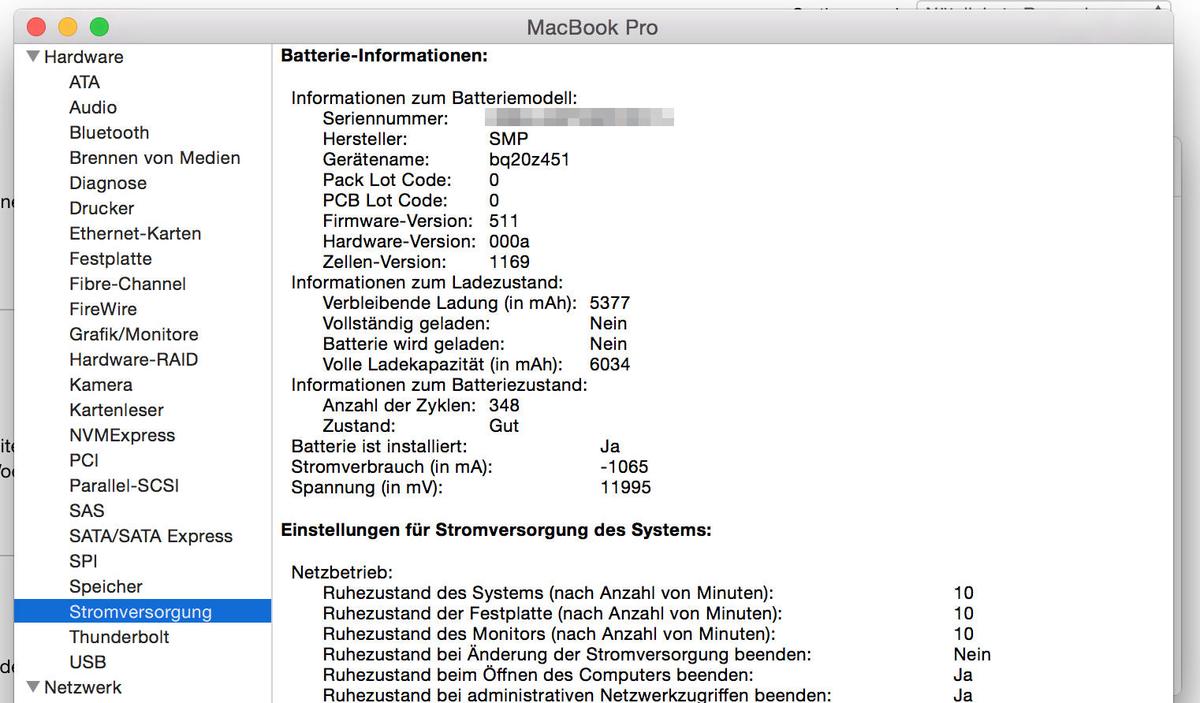This screenshot has height=703, width=1200.
Task: Select PCI in the sidebar
Action: [84, 460]
